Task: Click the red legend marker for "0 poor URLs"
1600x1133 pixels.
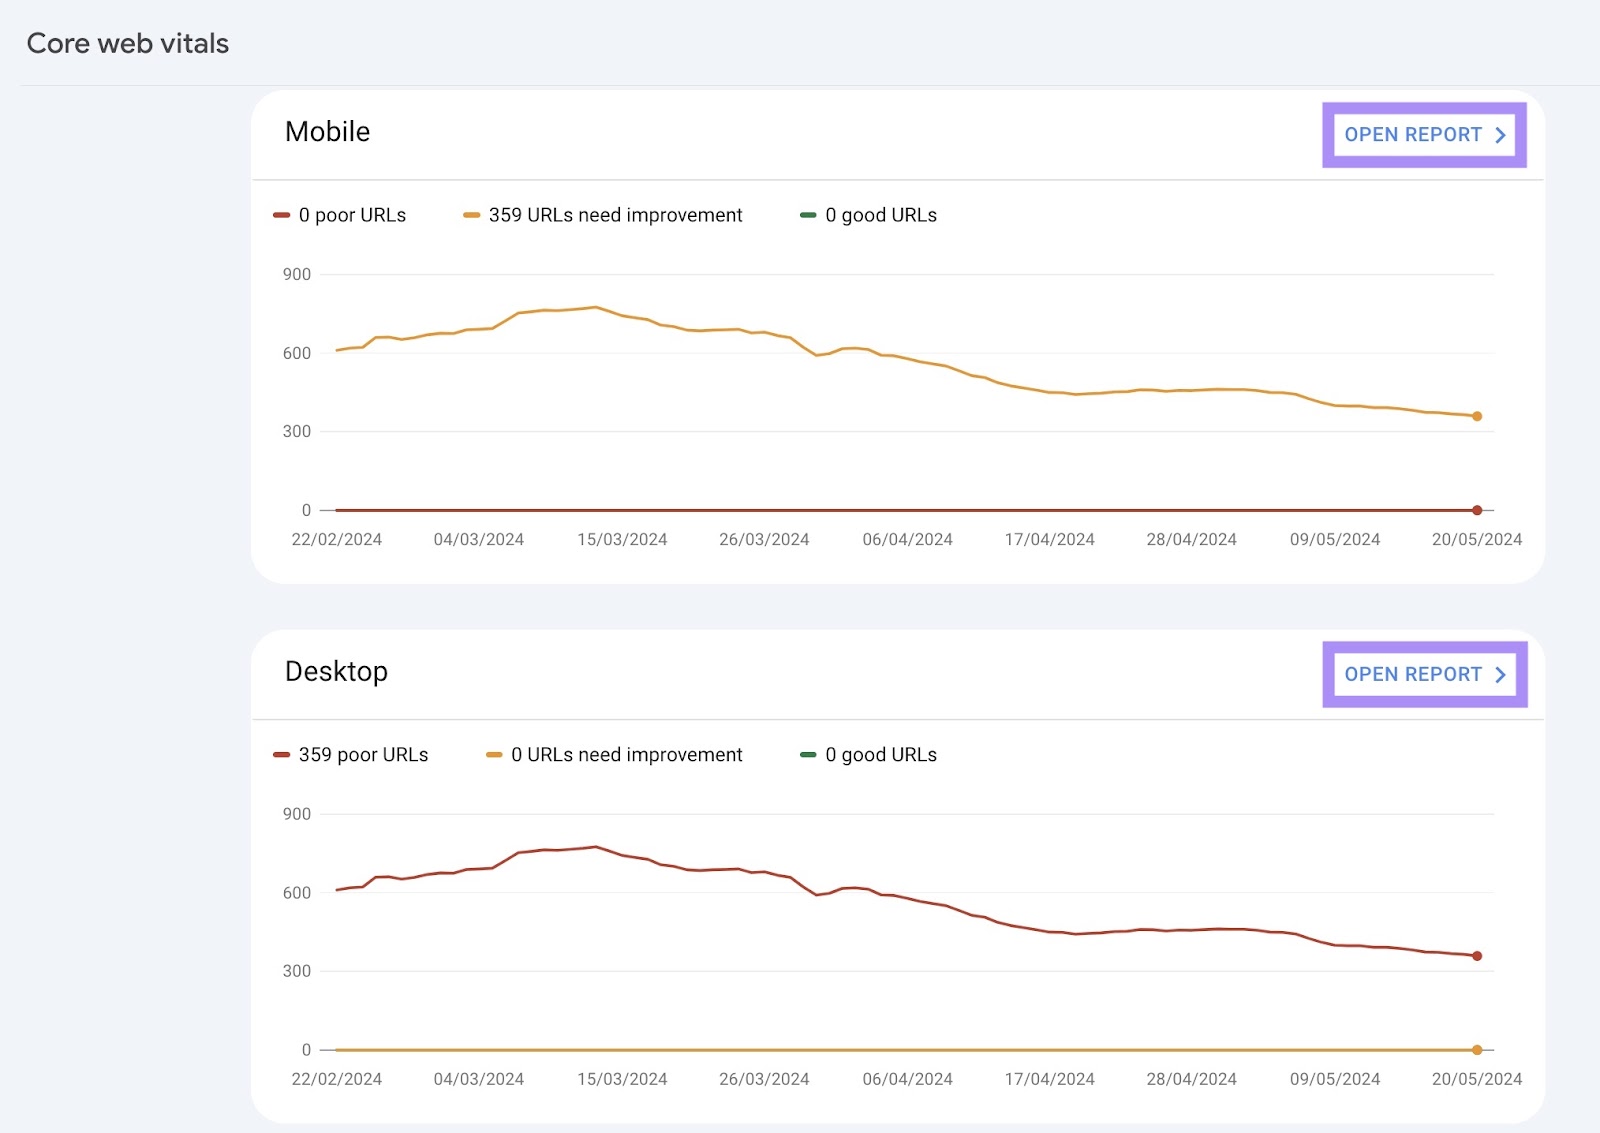Action: point(282,214)
